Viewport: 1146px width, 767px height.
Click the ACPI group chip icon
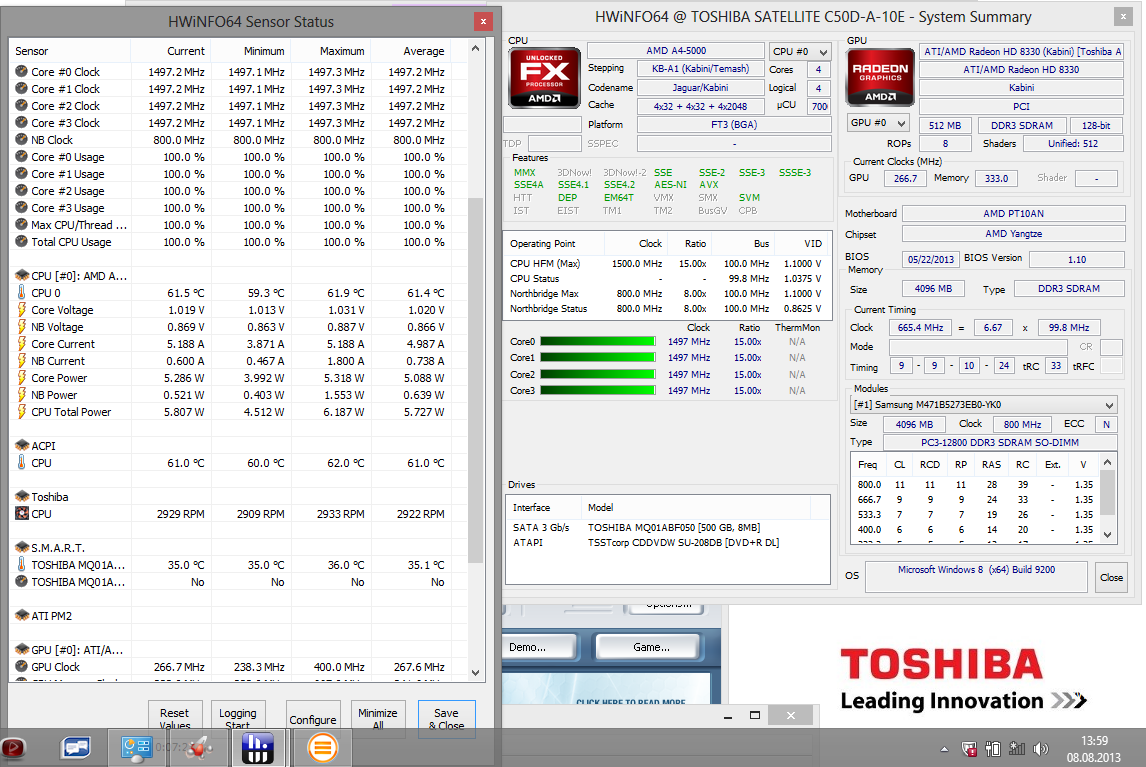pos(22,445)
